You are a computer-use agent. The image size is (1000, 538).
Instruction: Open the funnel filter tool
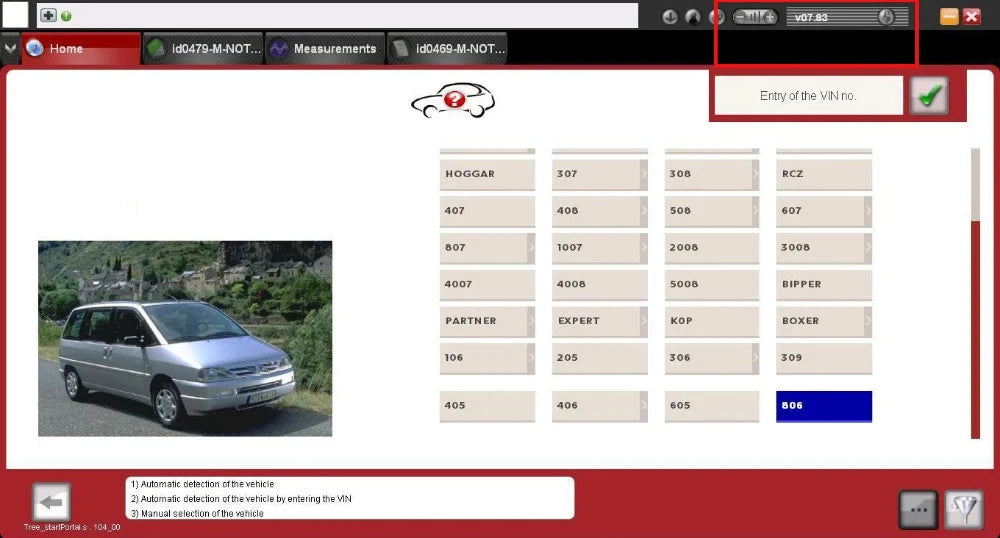(x=964, y=509)
